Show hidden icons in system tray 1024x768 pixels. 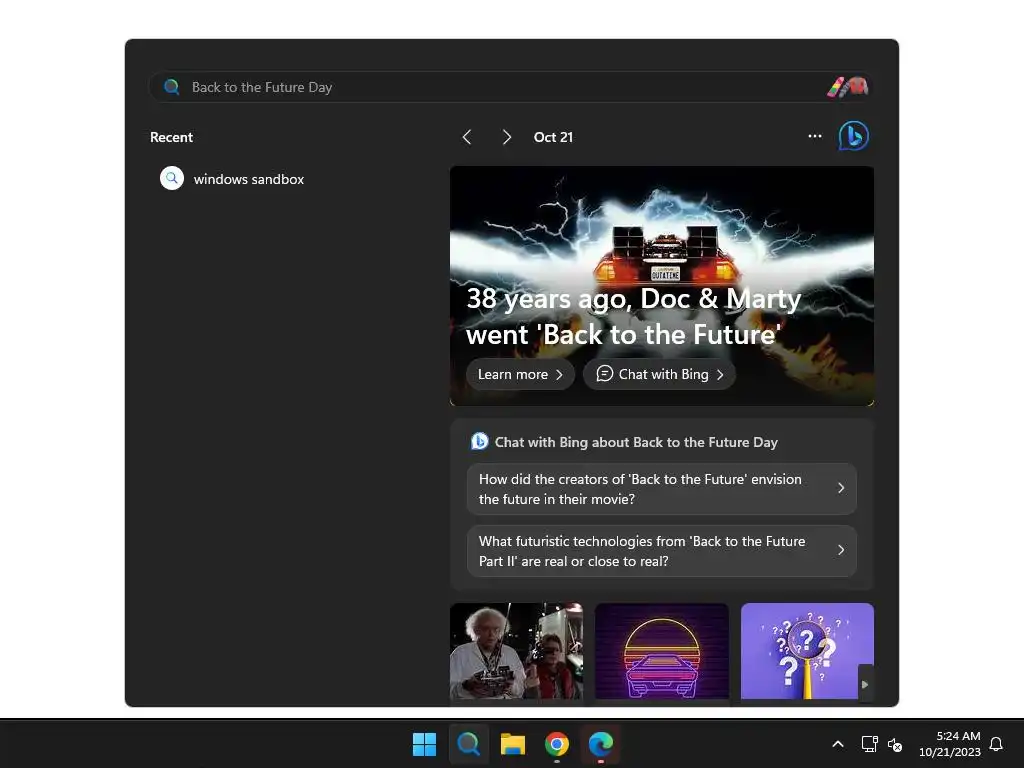coord(838,744)
